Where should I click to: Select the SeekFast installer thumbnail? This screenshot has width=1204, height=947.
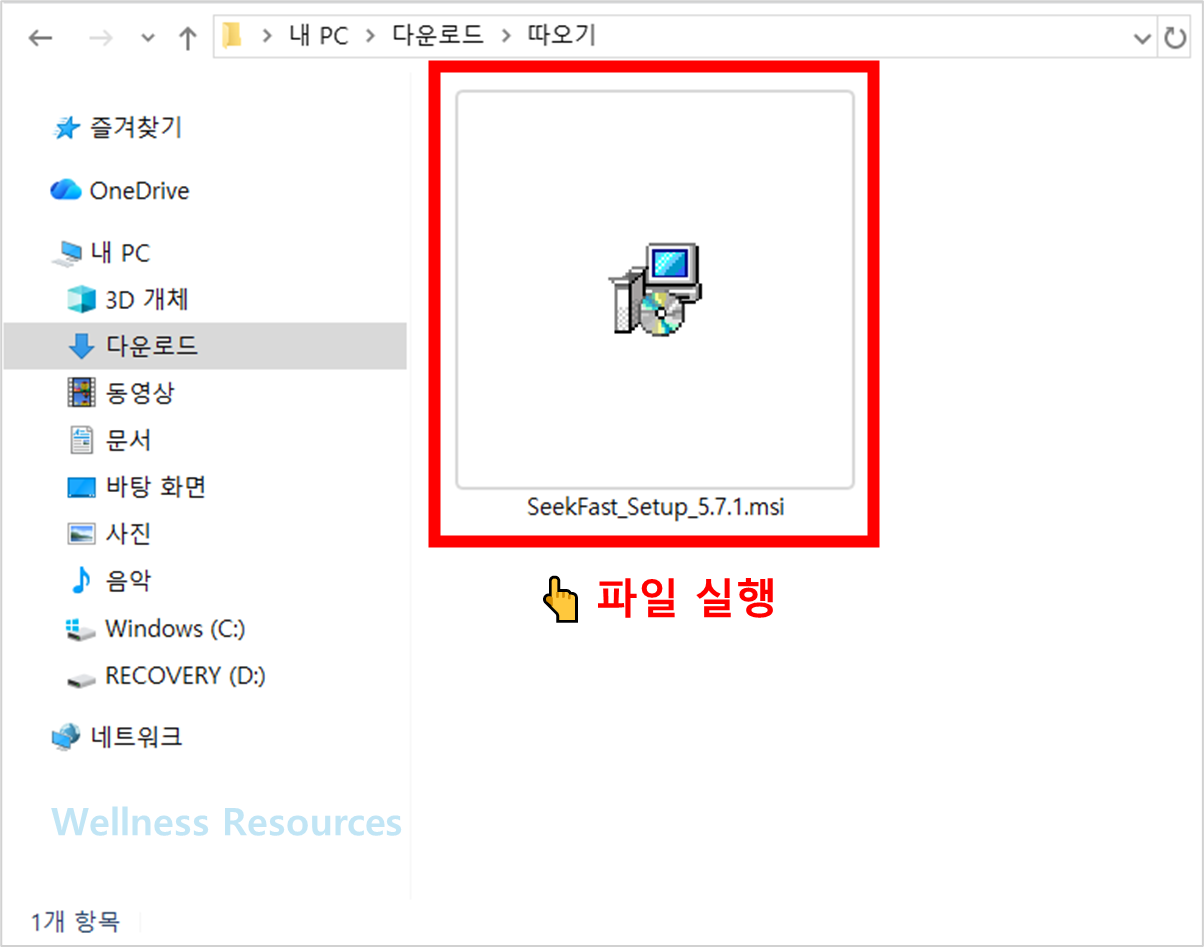[655, 290]
